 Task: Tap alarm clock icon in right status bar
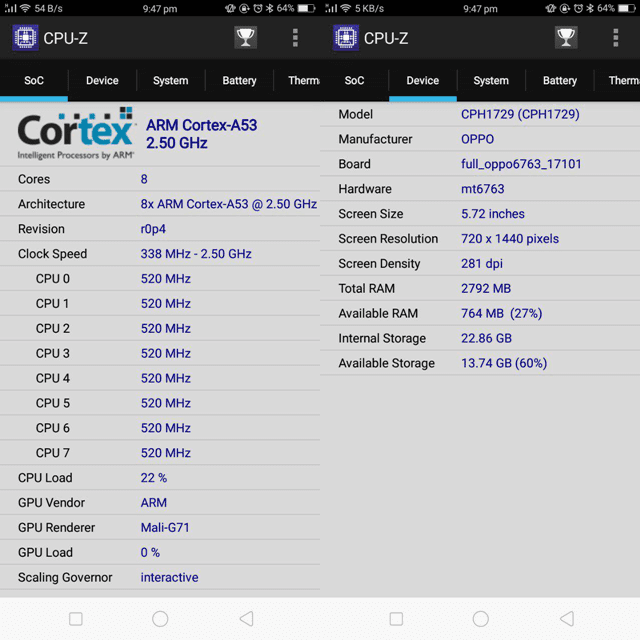pos(578,8)
